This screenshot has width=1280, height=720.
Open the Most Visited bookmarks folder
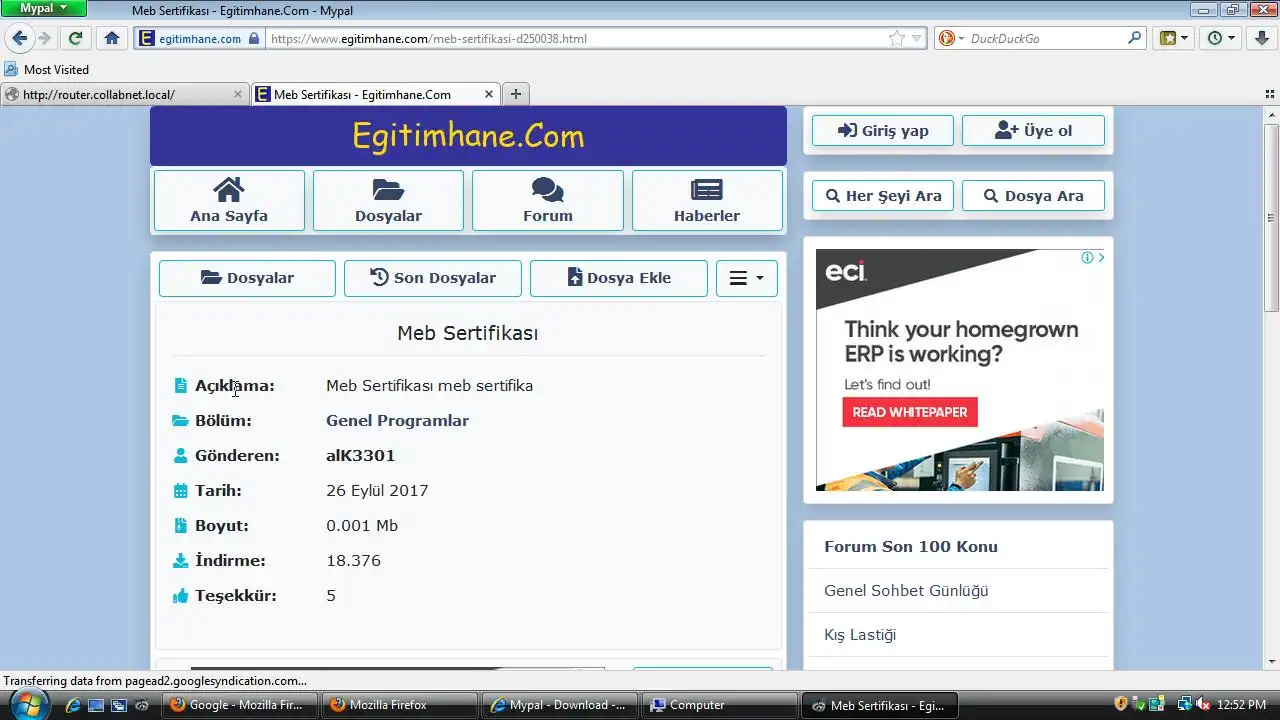[x=47, y=69]
